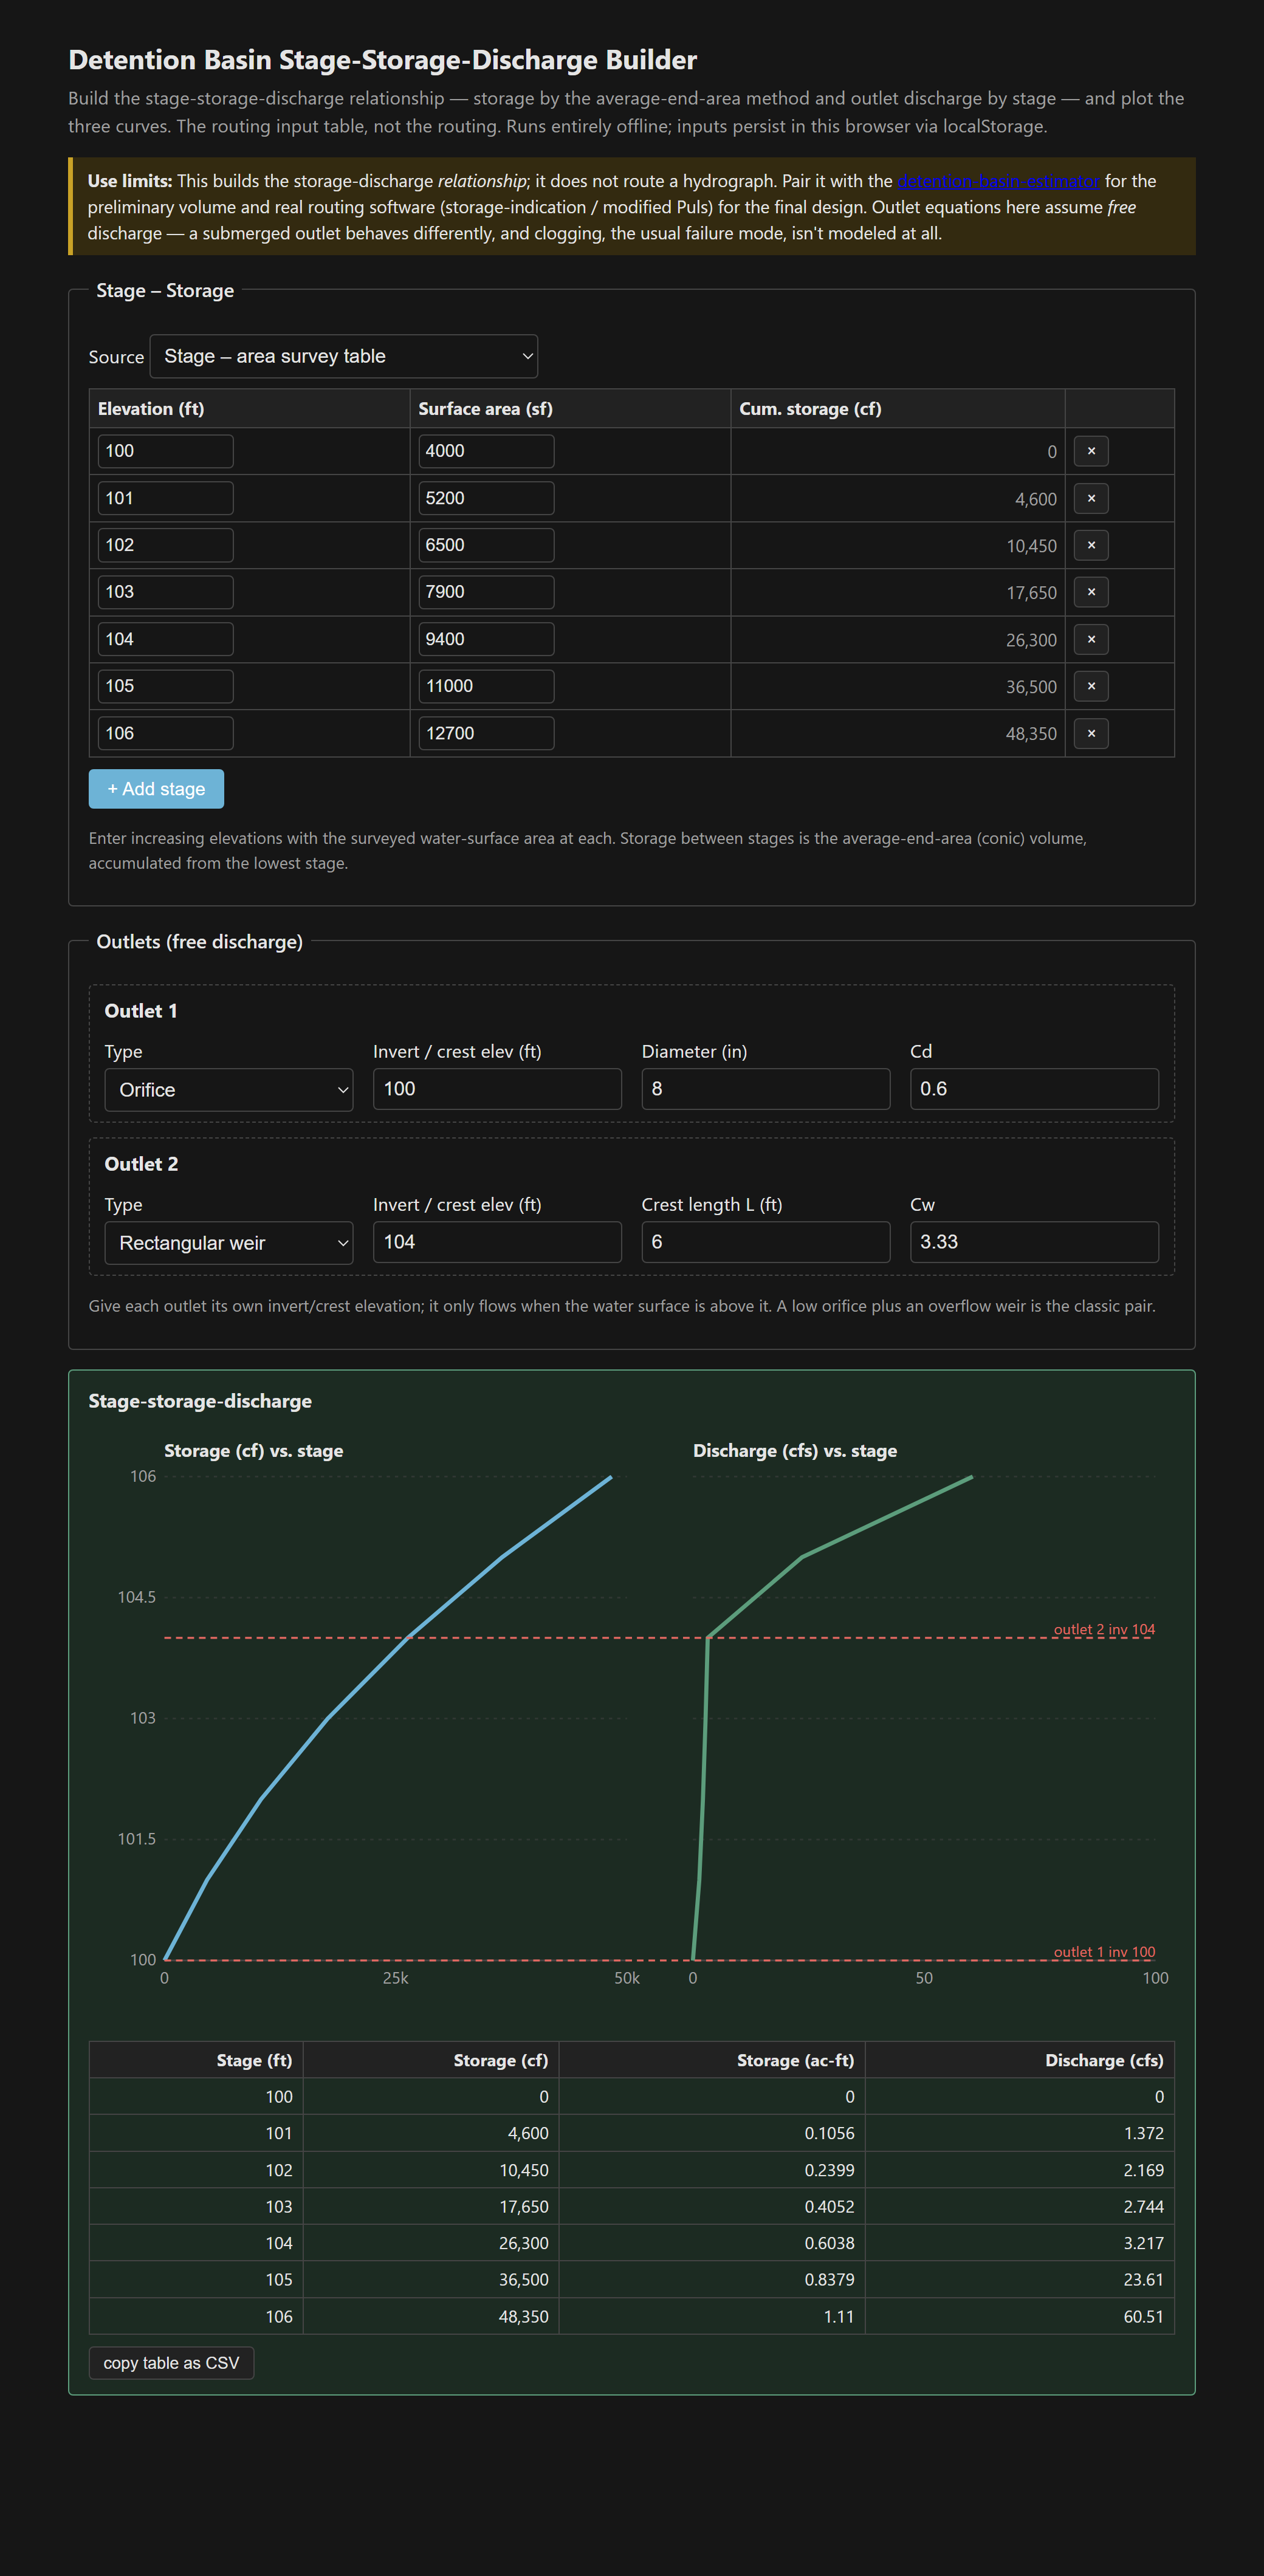
Task: Open the detention-basin-estimator link
Action: pyautogui.click(x=998, y=181)
